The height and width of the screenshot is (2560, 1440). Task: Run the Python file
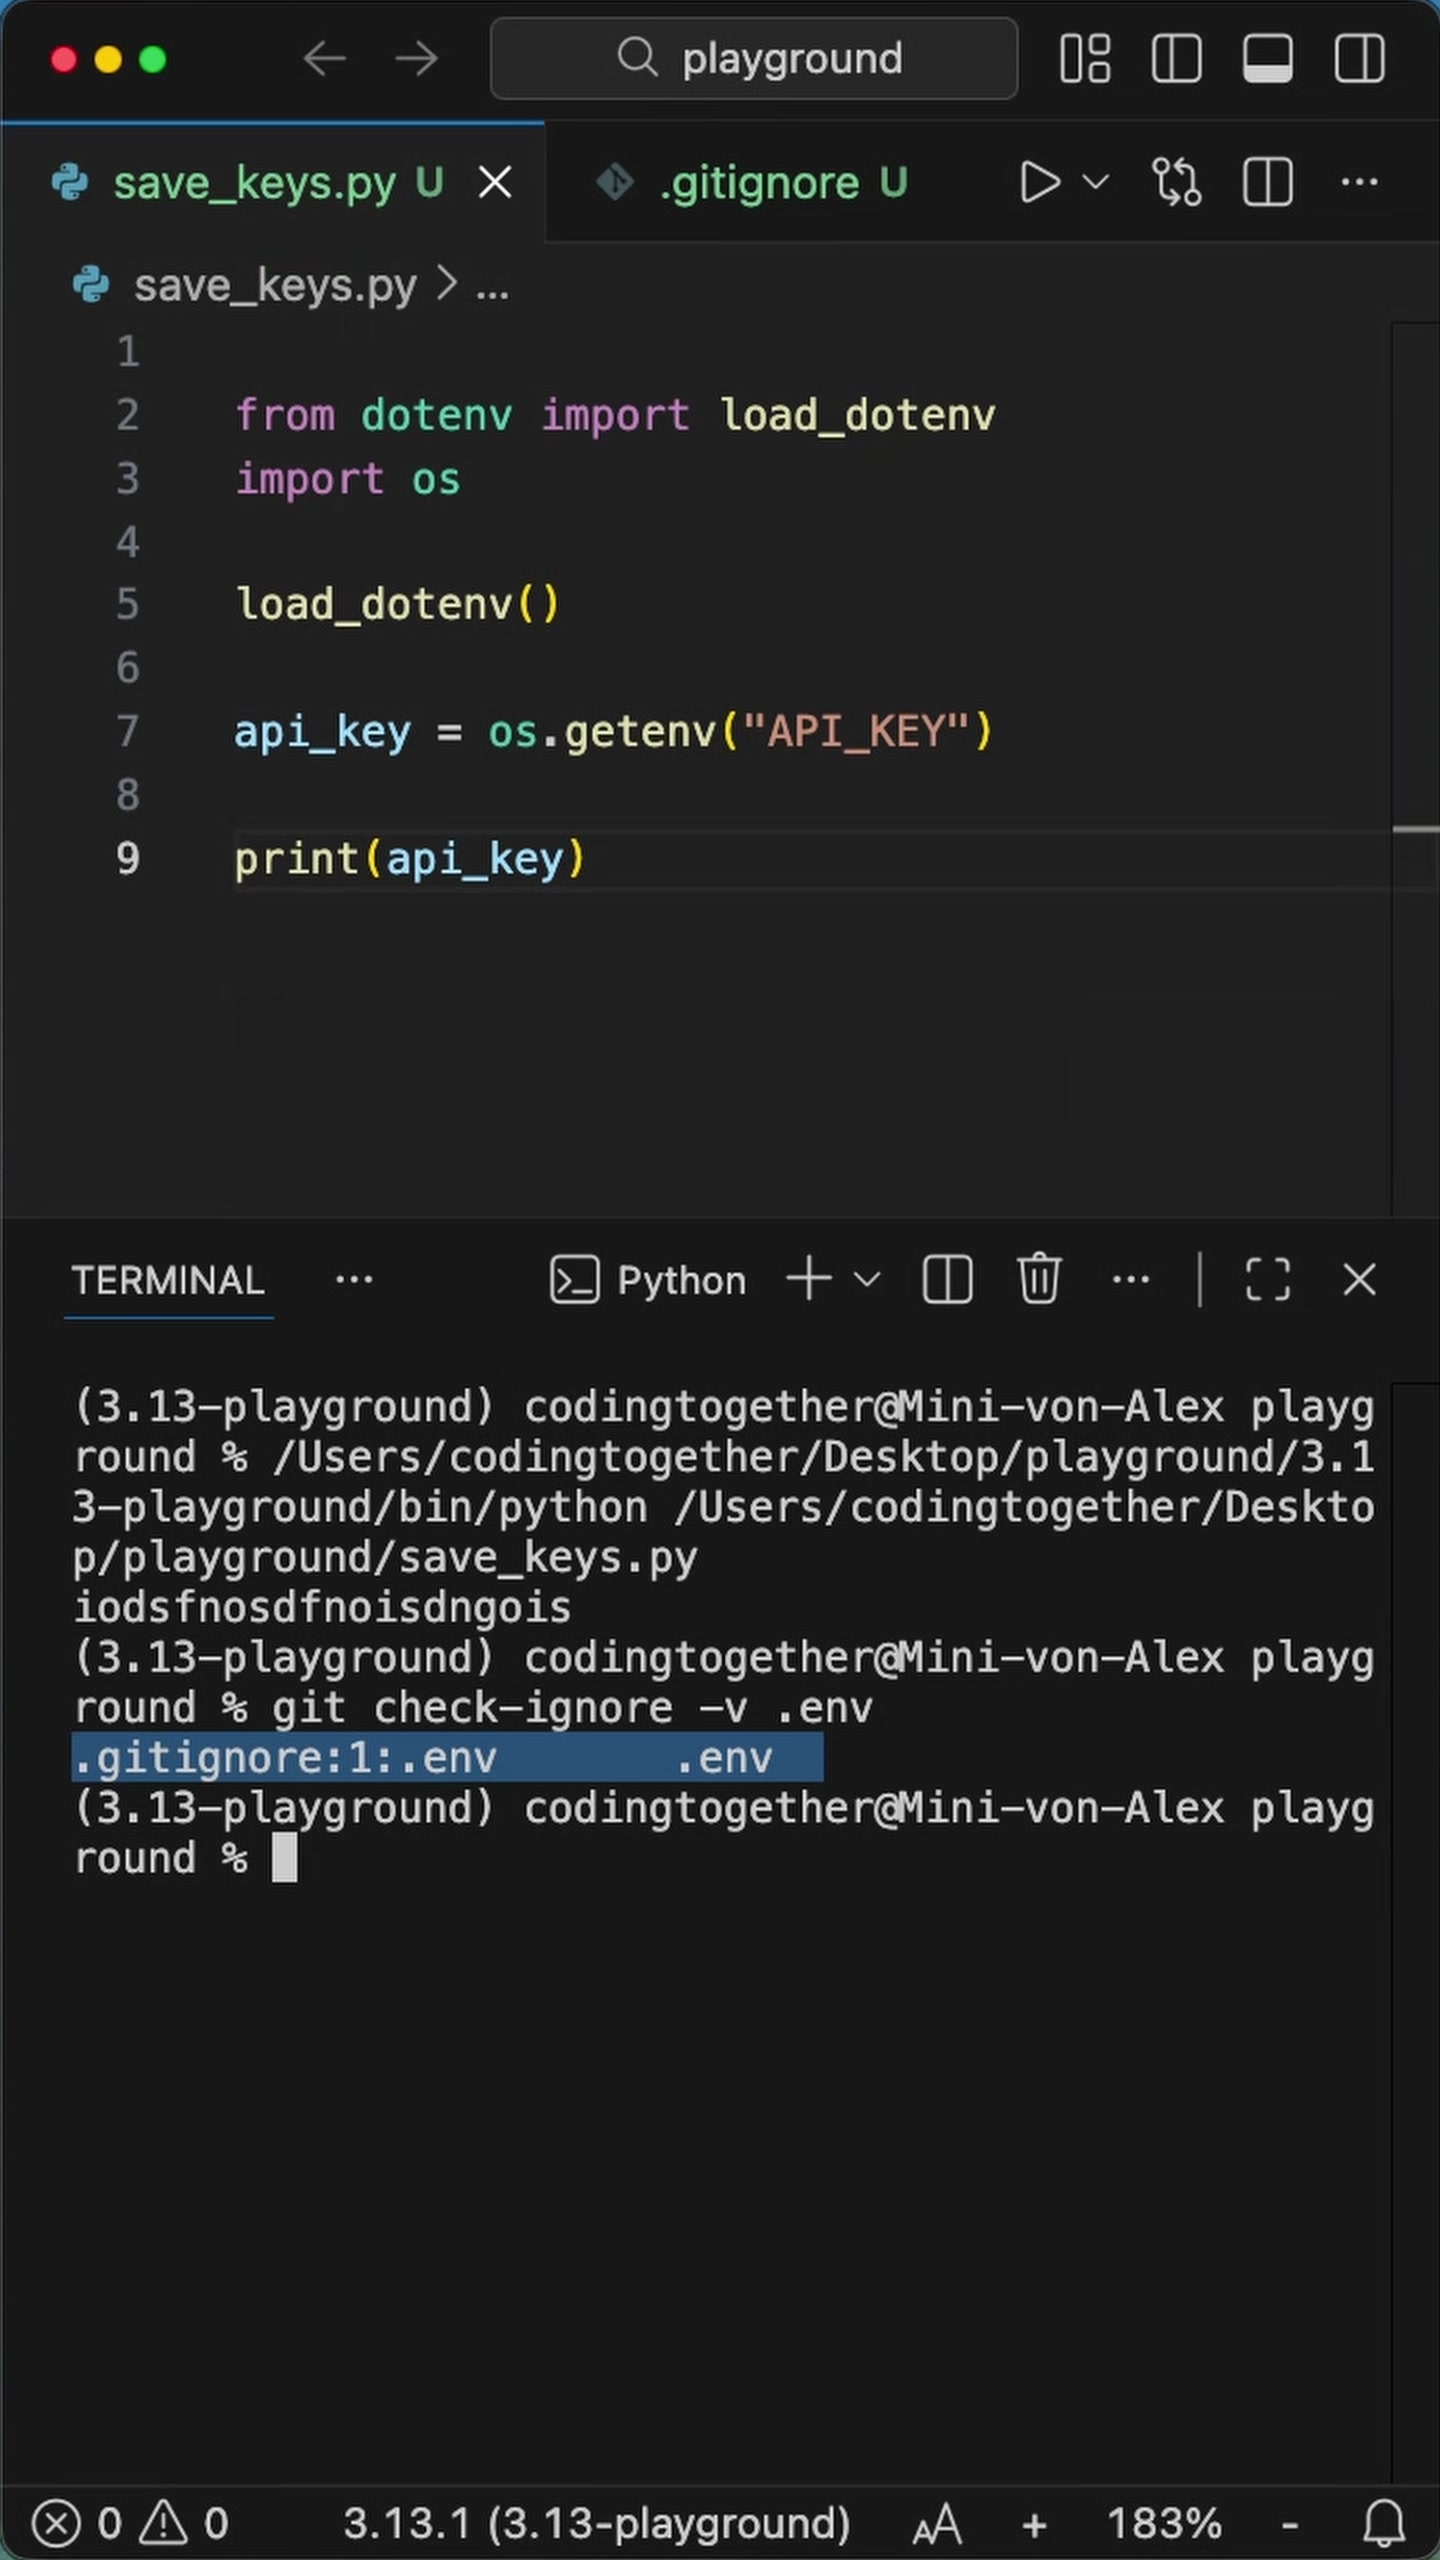point(1040,182)
